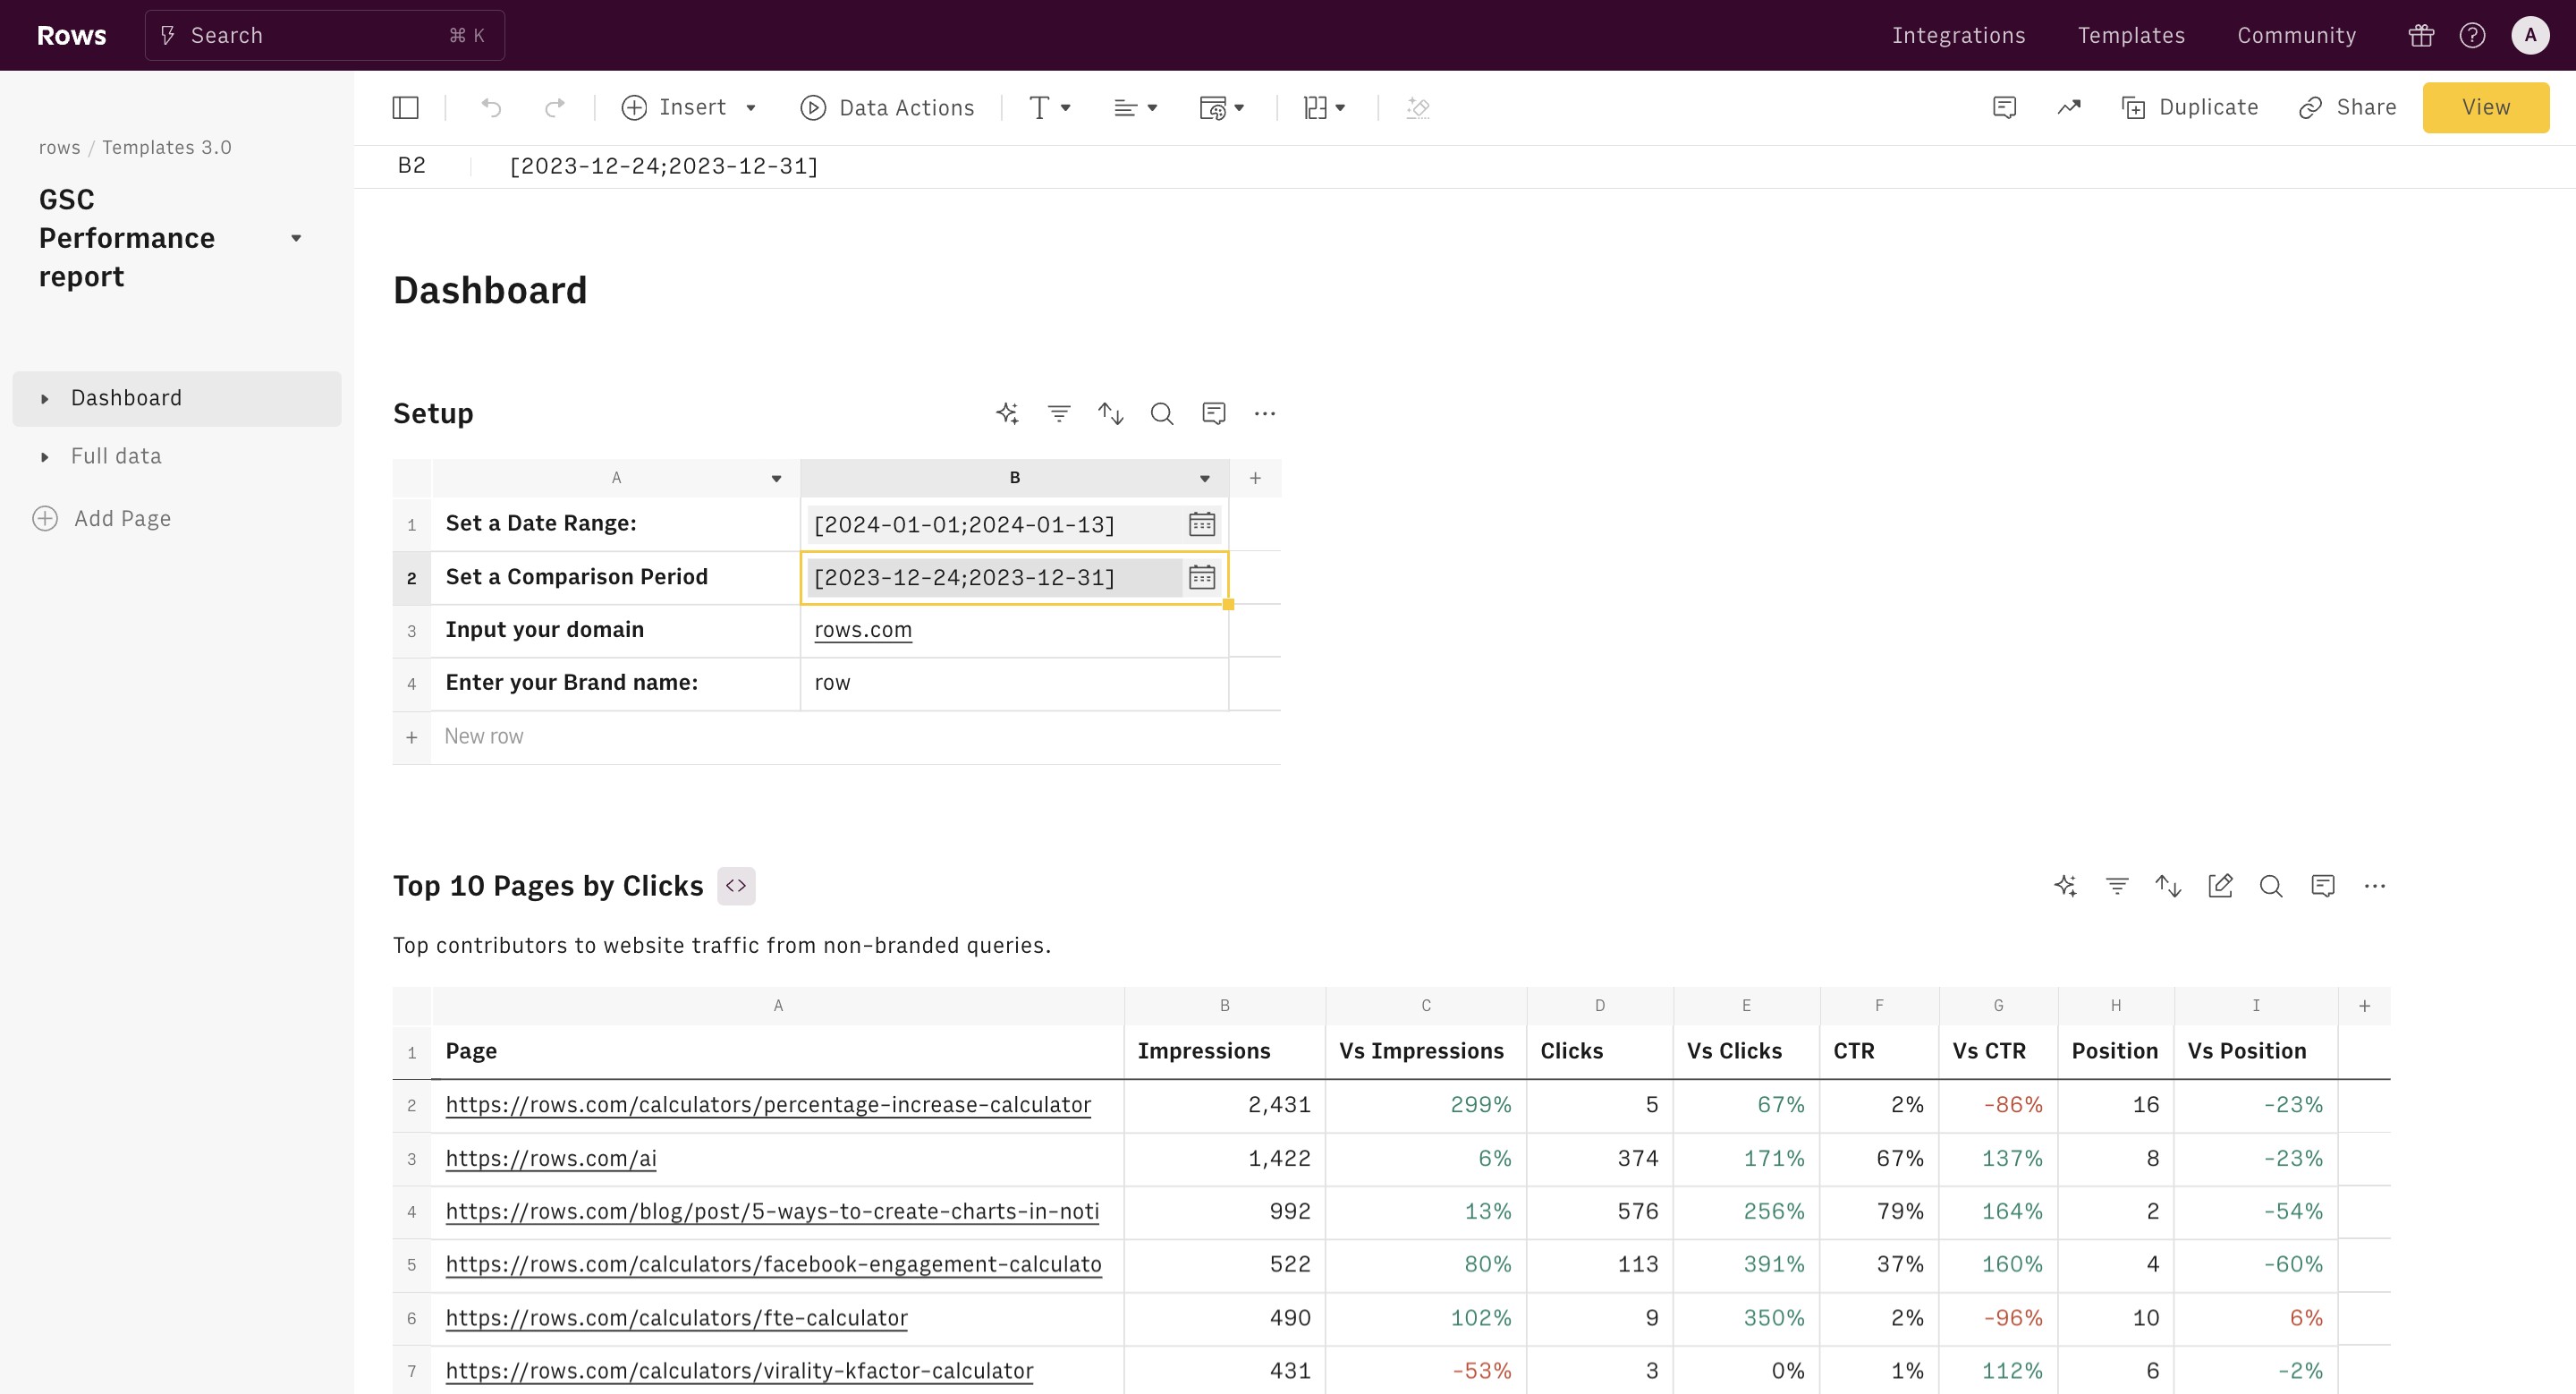
Task: Open the rows.com/ai page link
Action: coord(551,1158)
